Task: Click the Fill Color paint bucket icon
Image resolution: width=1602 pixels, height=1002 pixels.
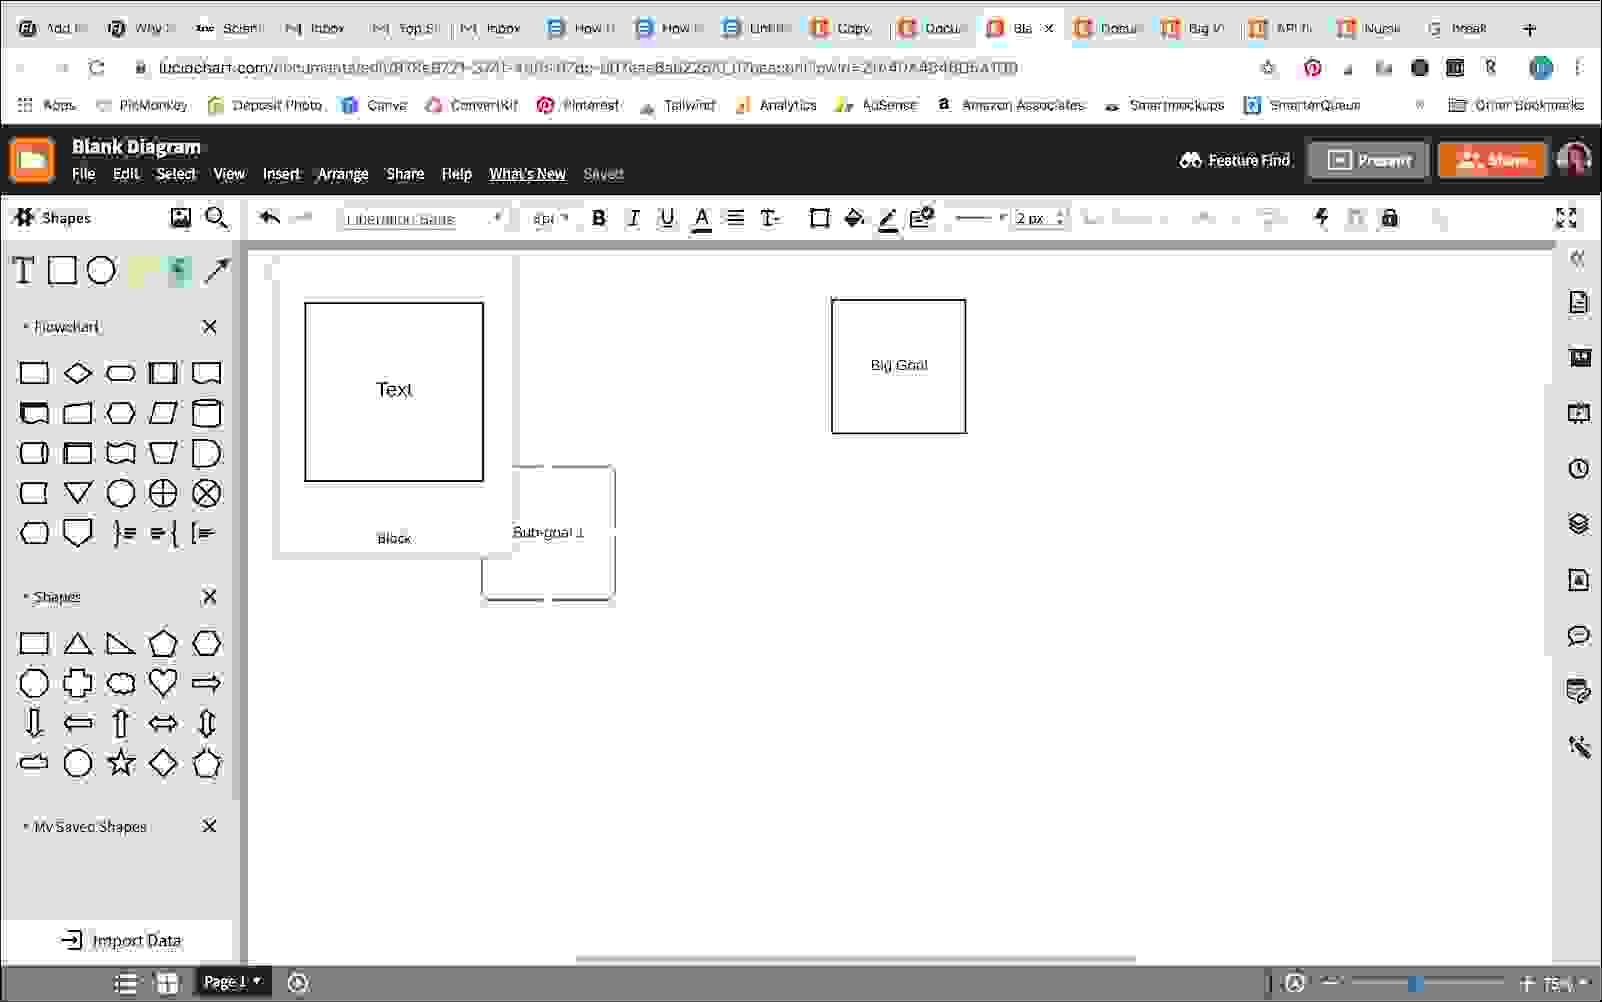Action: [854, 218]
